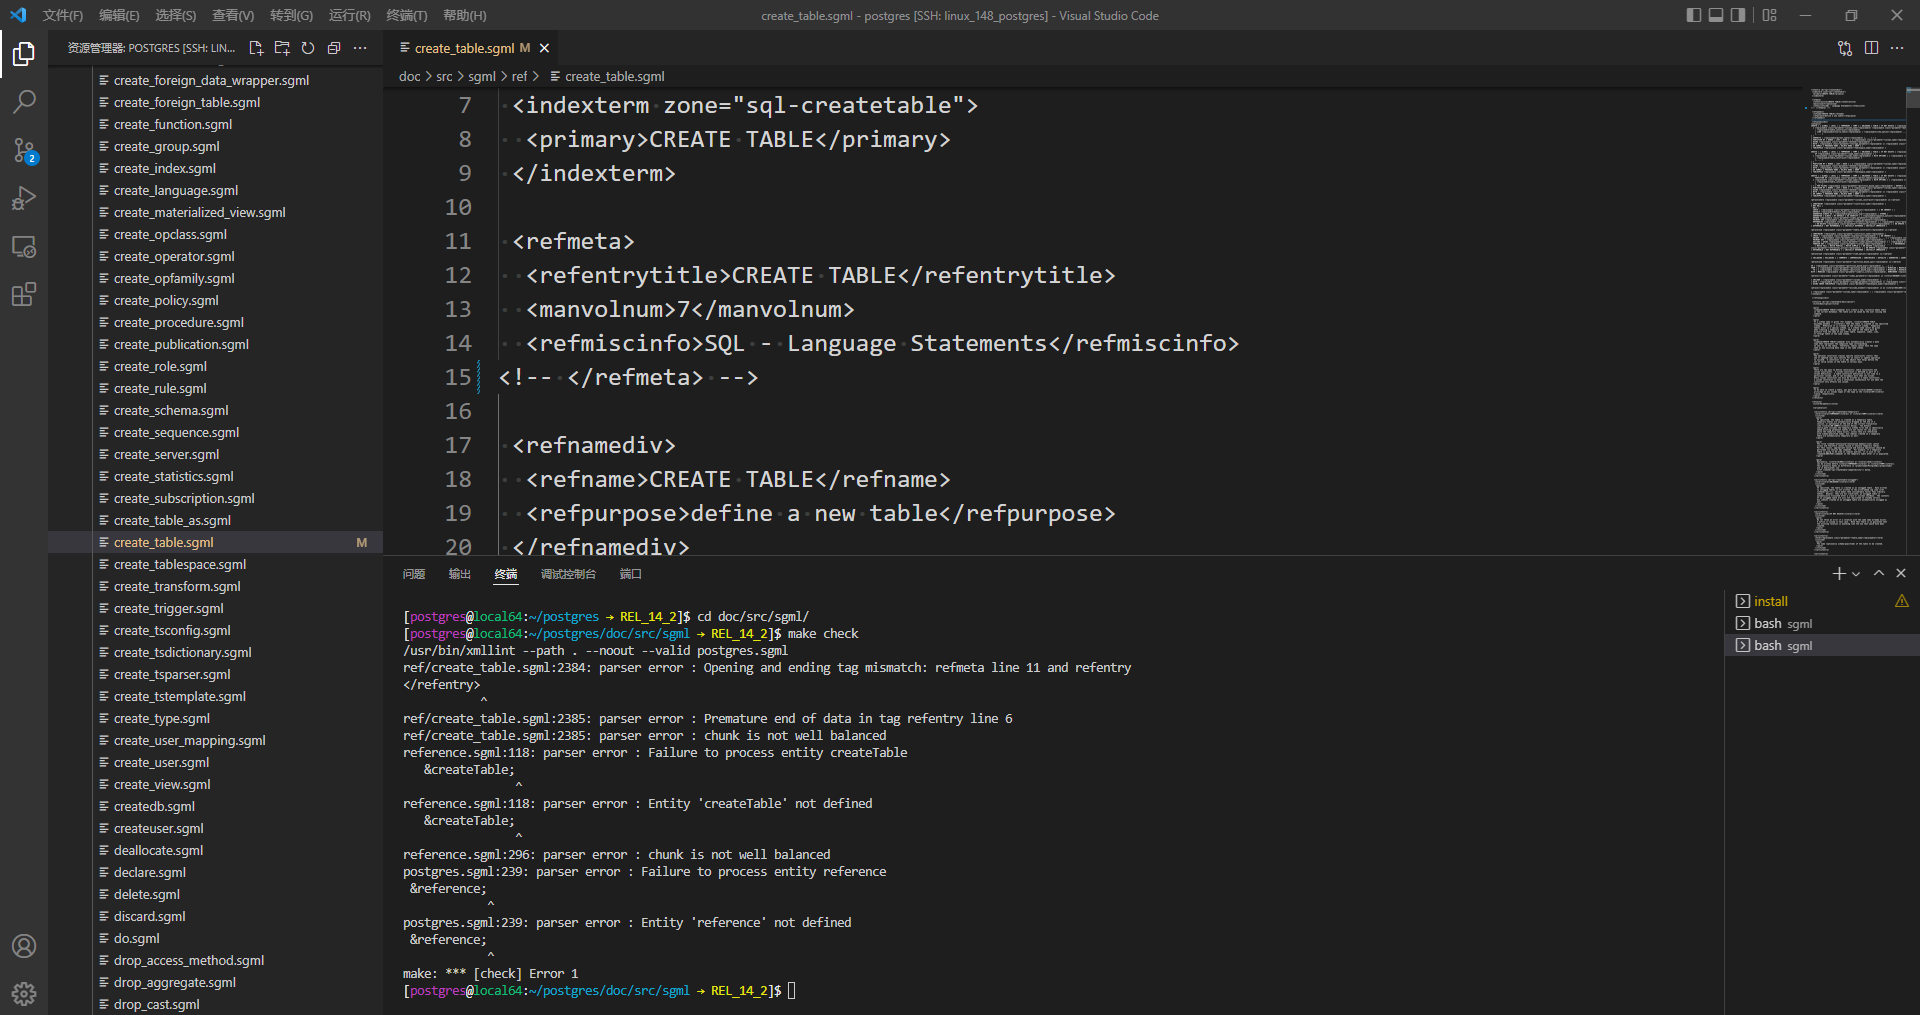Click the editor minimap overview
The image size is (1920, 1015).
click(1857, 320)
